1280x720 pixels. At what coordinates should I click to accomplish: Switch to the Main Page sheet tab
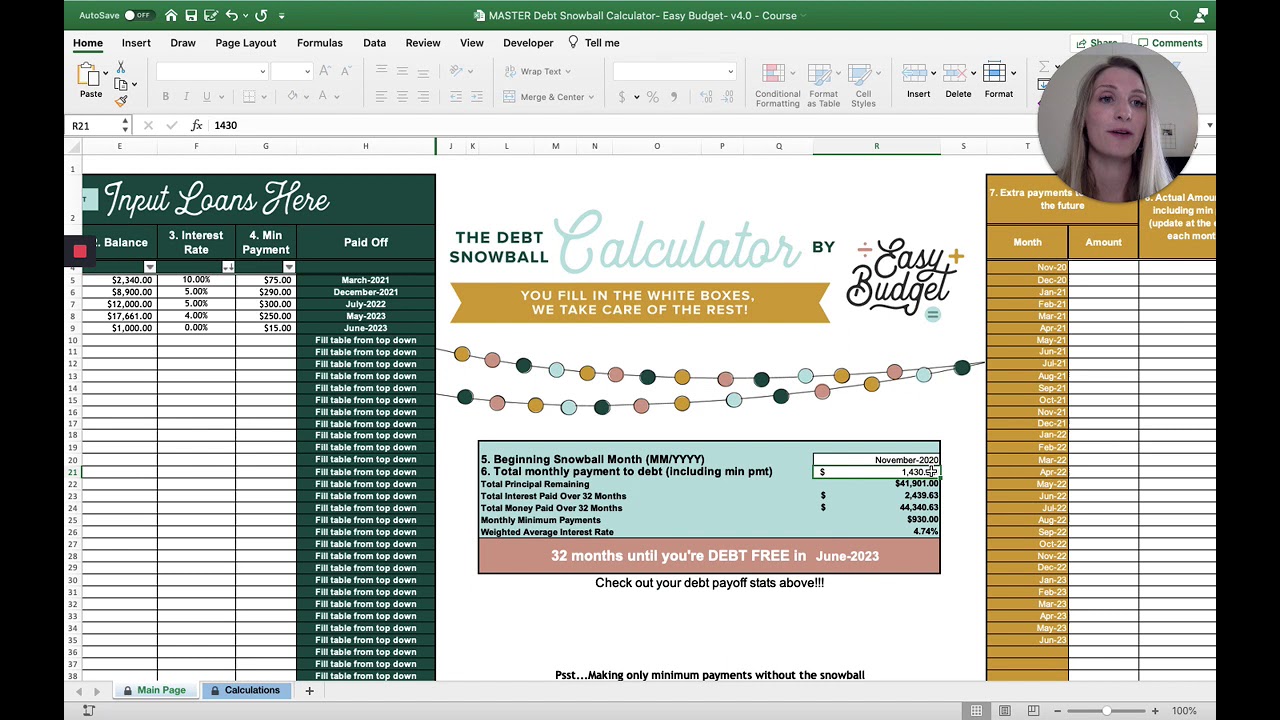155,690
